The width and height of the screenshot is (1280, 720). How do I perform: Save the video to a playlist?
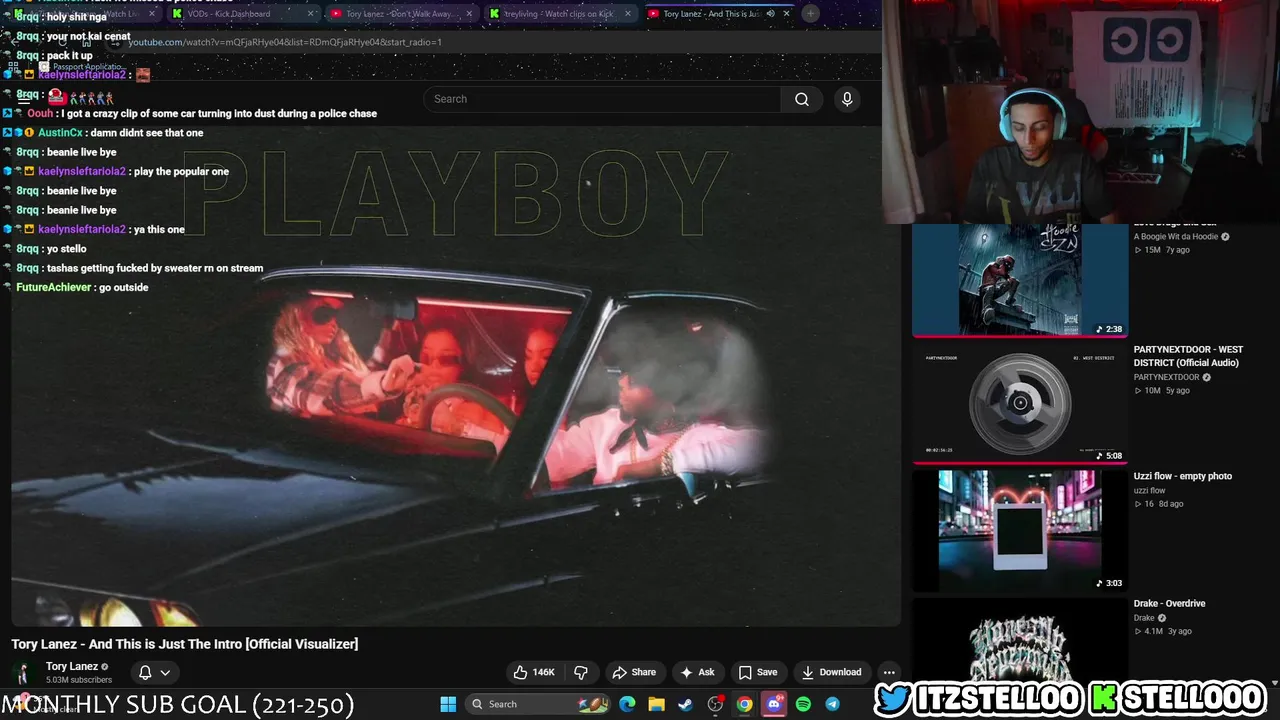click(x=757, y=672)
